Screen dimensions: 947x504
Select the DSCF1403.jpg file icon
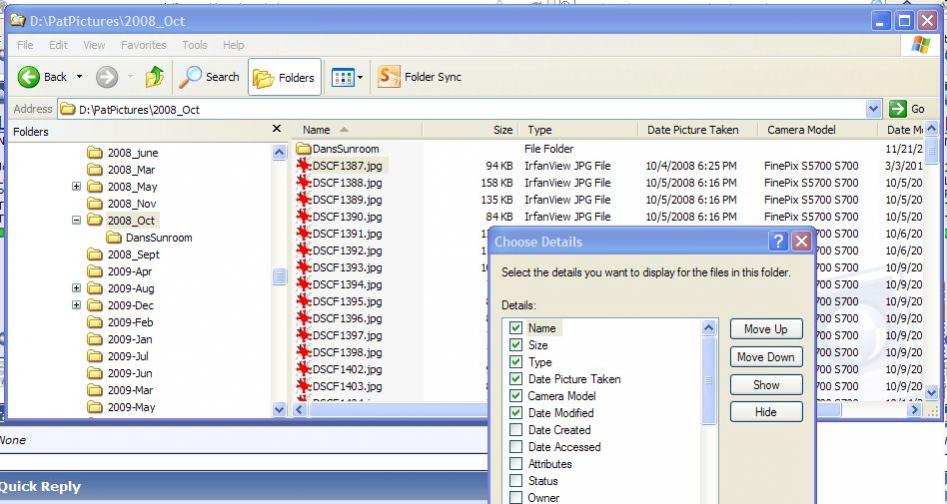[303, 386]
